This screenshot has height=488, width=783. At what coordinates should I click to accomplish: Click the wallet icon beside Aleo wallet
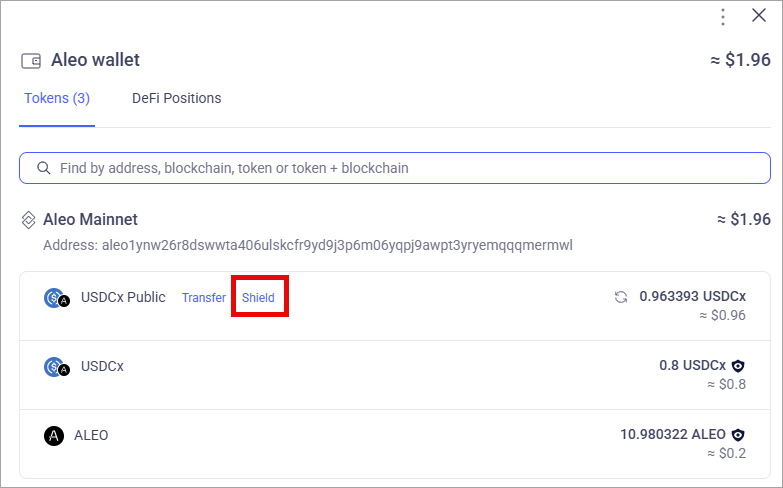(31, 61)
